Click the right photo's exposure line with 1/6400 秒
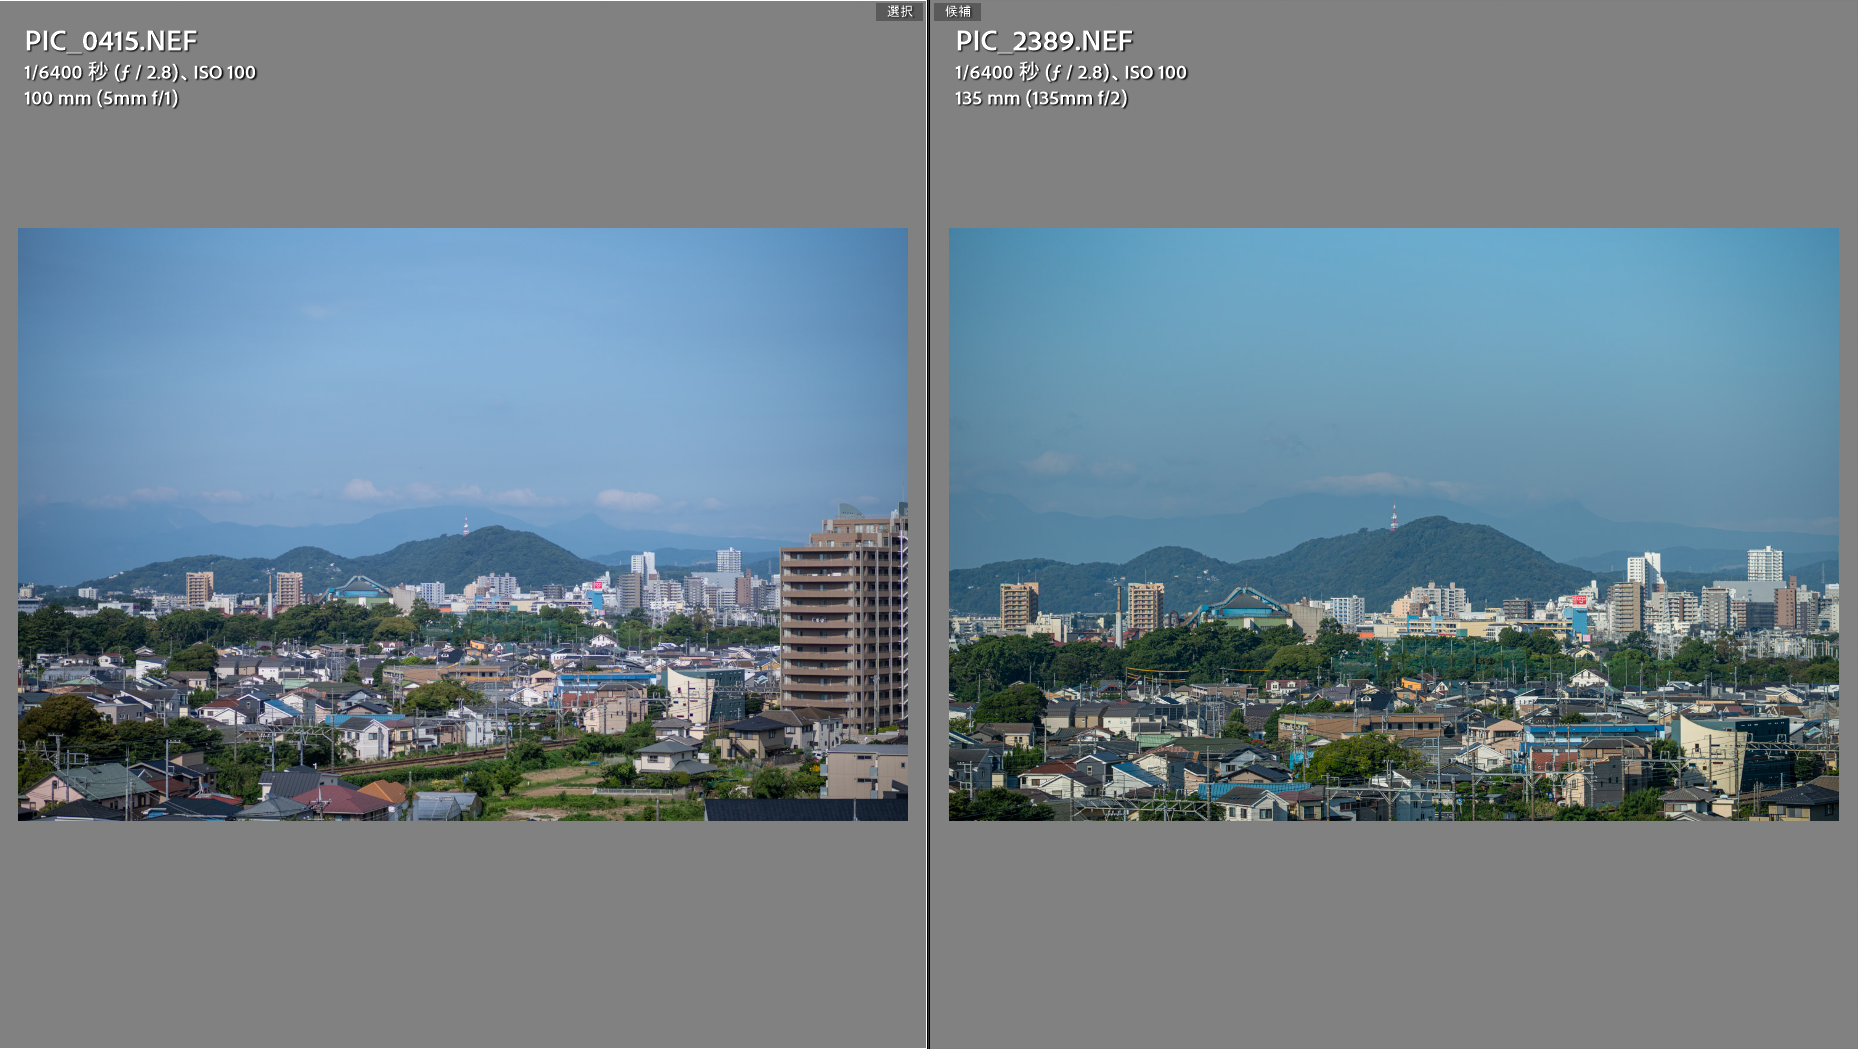 point(1071,72)
